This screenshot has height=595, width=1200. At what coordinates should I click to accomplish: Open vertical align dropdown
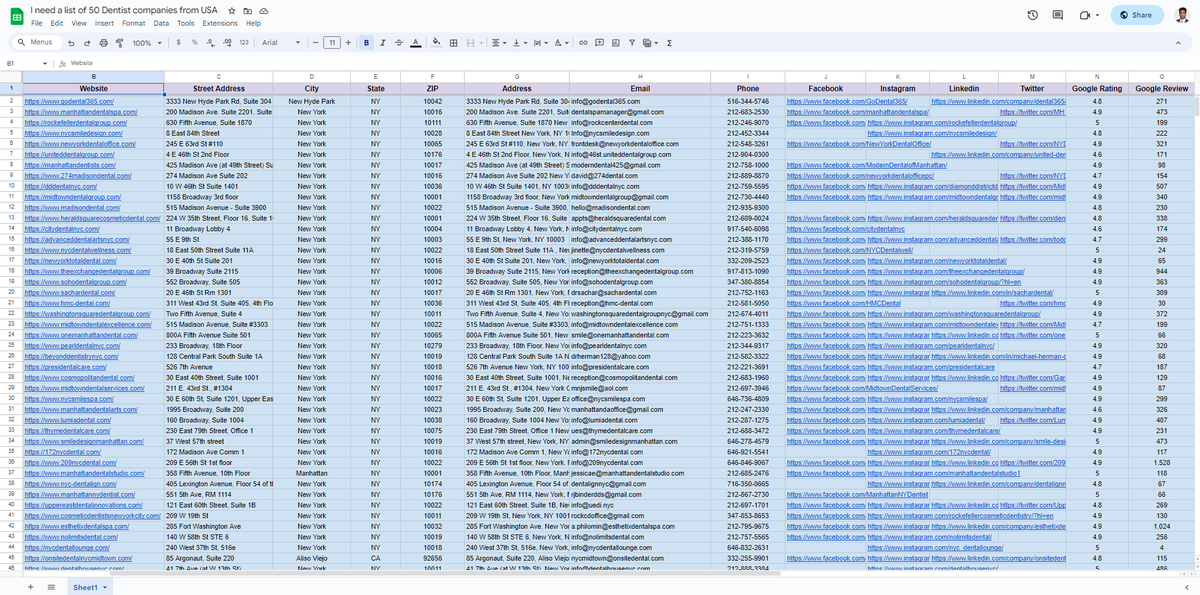pos(519,43)
